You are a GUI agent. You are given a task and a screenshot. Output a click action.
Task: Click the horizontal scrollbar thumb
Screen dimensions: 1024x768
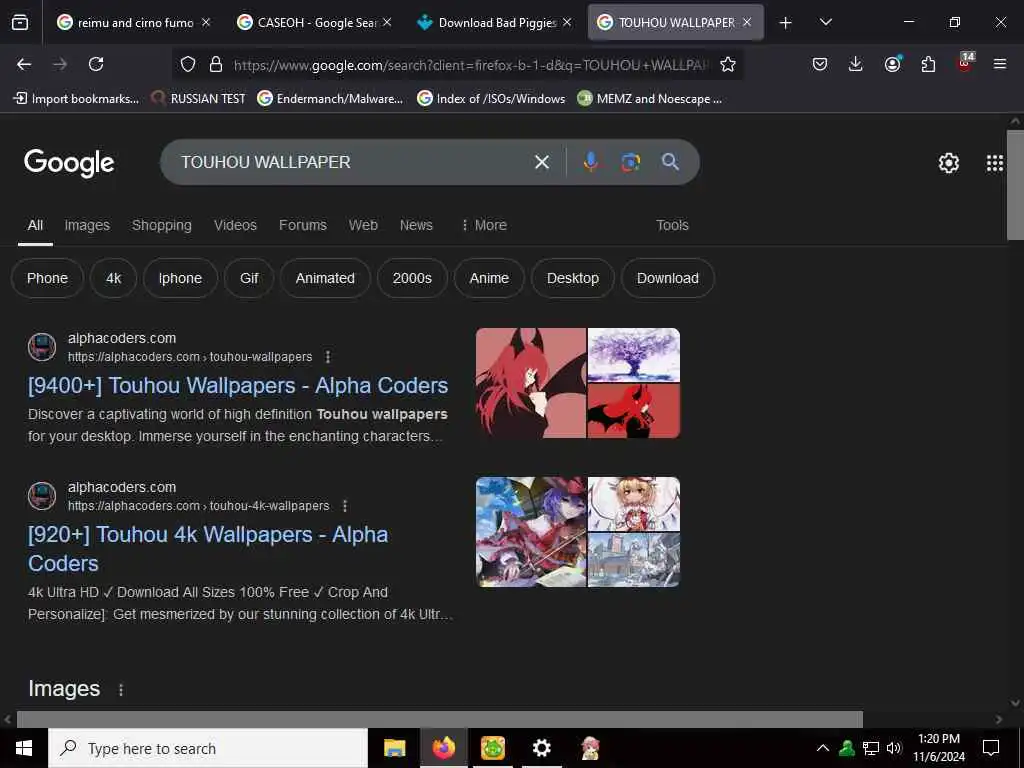(440, 719)
